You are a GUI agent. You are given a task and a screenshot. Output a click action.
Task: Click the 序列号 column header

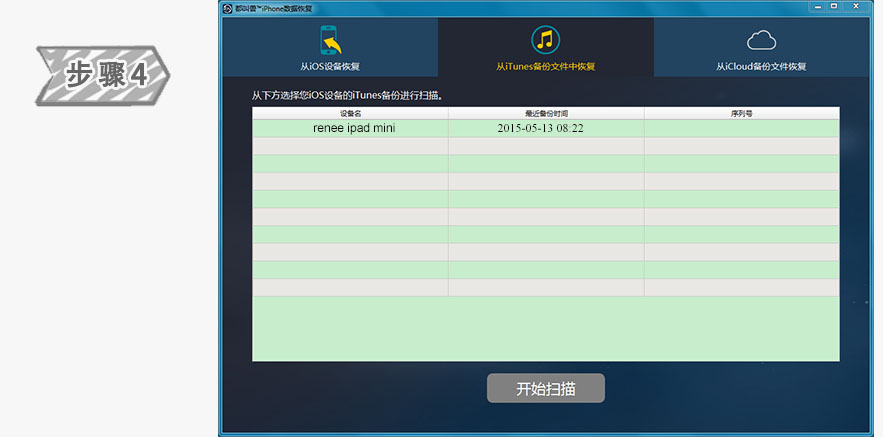pos(742,113)
